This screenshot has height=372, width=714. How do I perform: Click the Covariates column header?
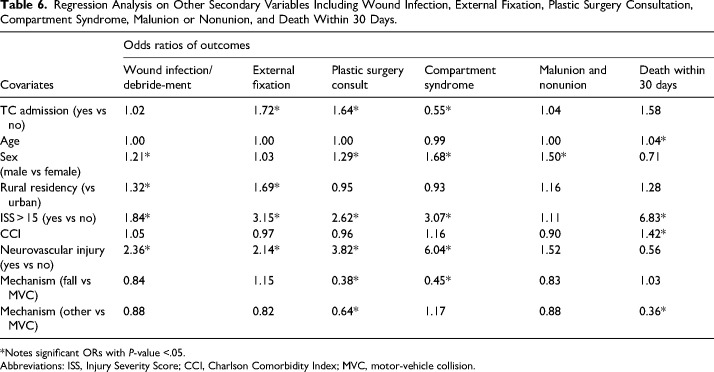pyautogui.click(x=27, y=85)
